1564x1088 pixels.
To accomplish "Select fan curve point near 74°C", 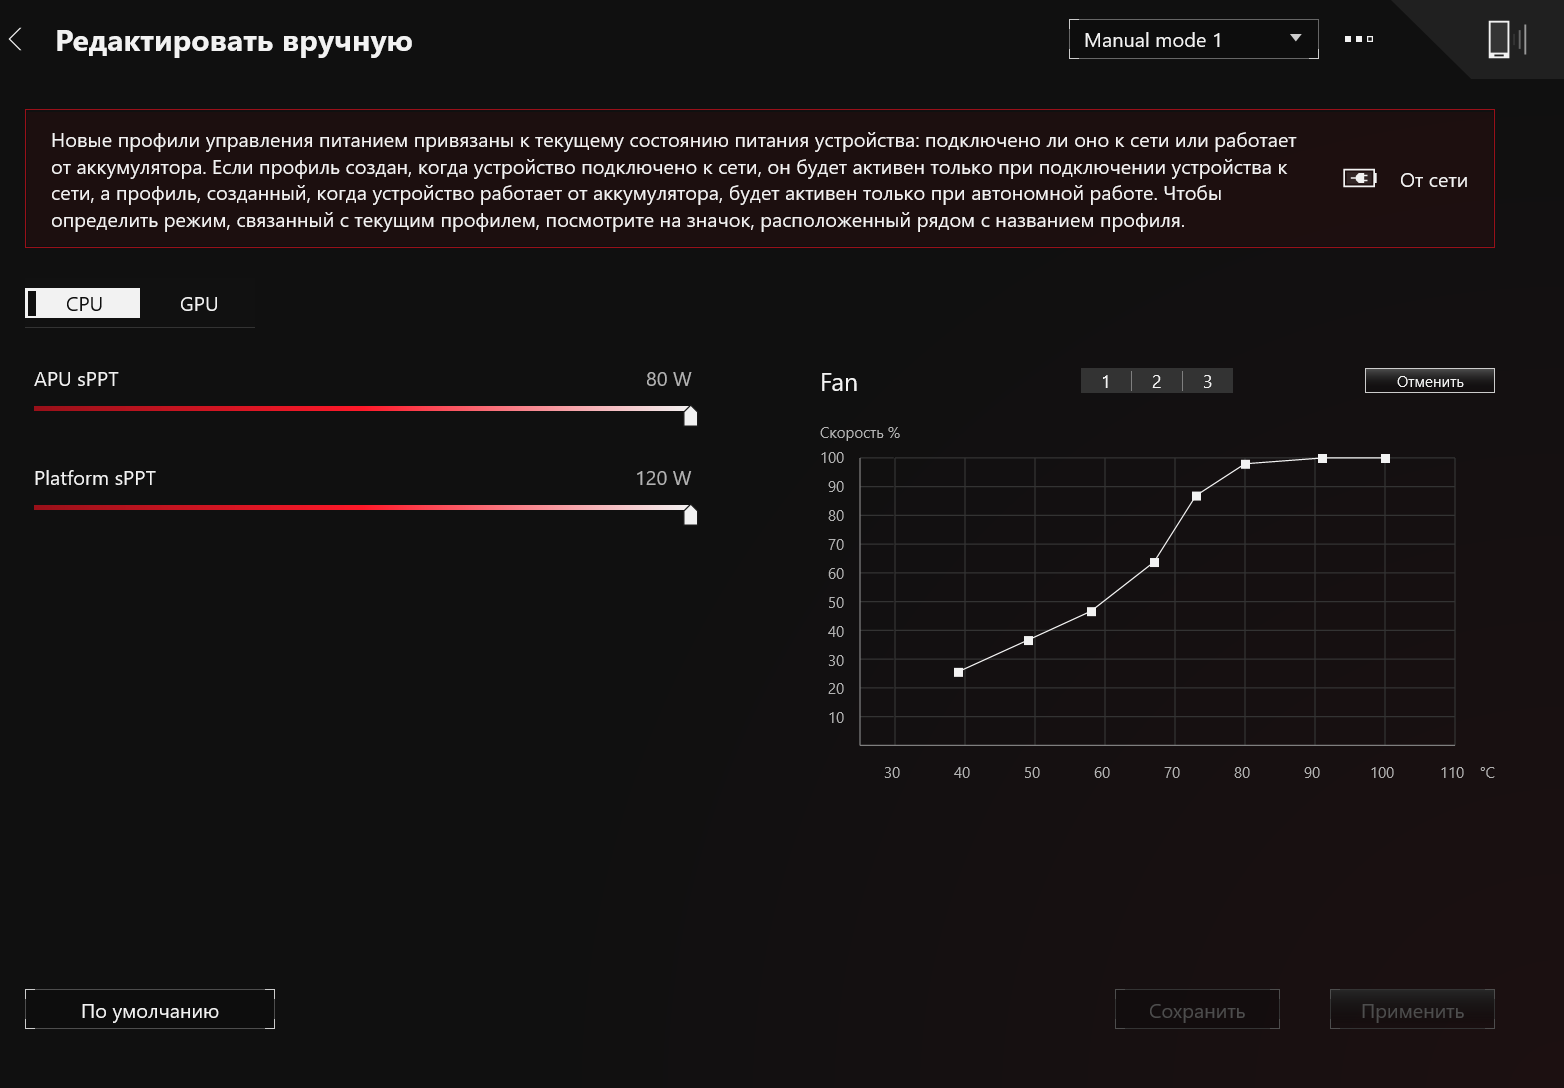I will point(1196,496).
